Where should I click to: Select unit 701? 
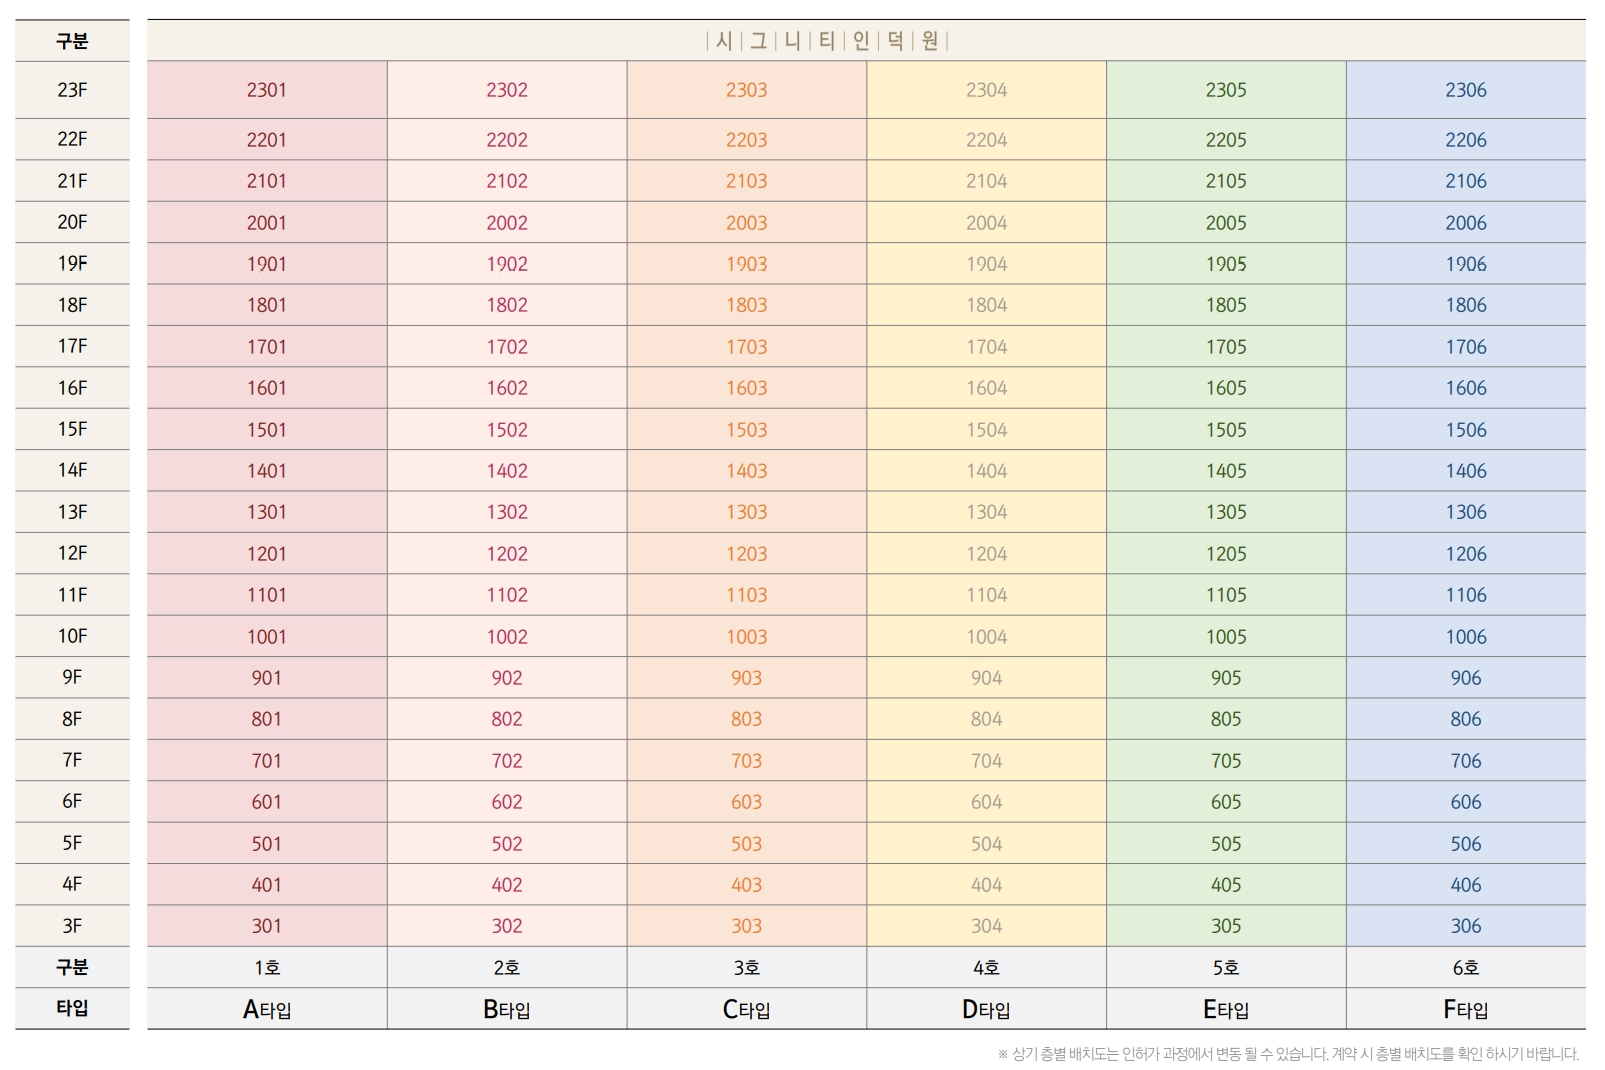(x=267, y=761)
